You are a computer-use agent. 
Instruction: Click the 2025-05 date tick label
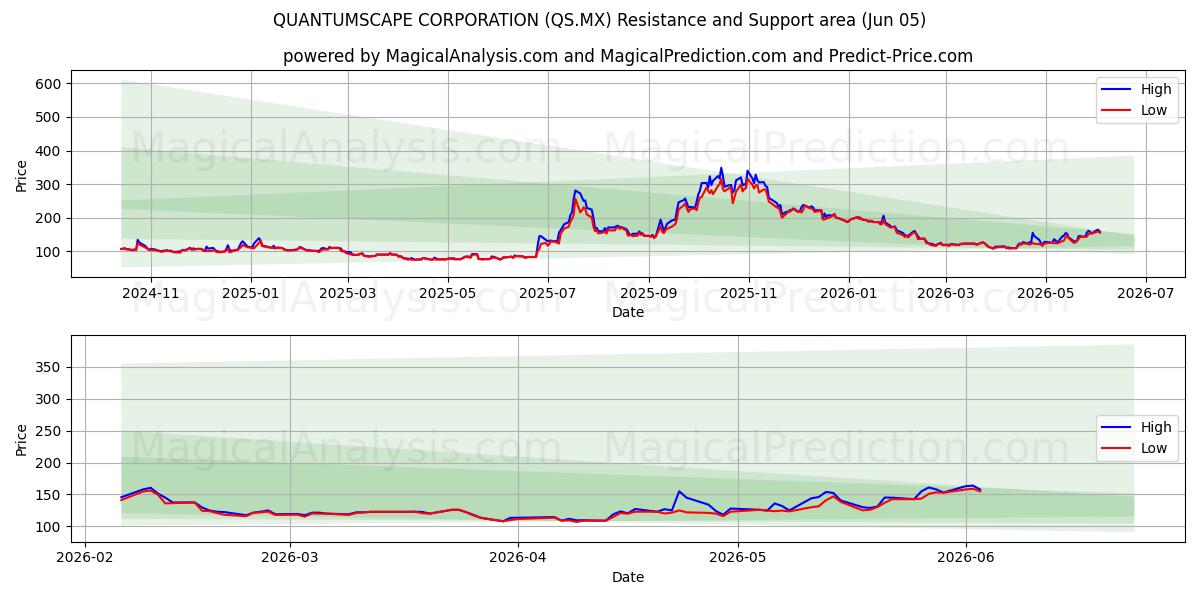447,294
